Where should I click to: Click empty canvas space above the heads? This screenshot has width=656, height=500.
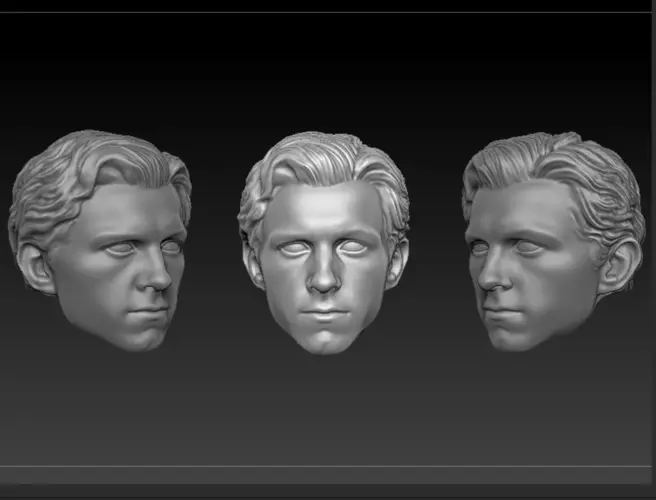tap(324, 69)
